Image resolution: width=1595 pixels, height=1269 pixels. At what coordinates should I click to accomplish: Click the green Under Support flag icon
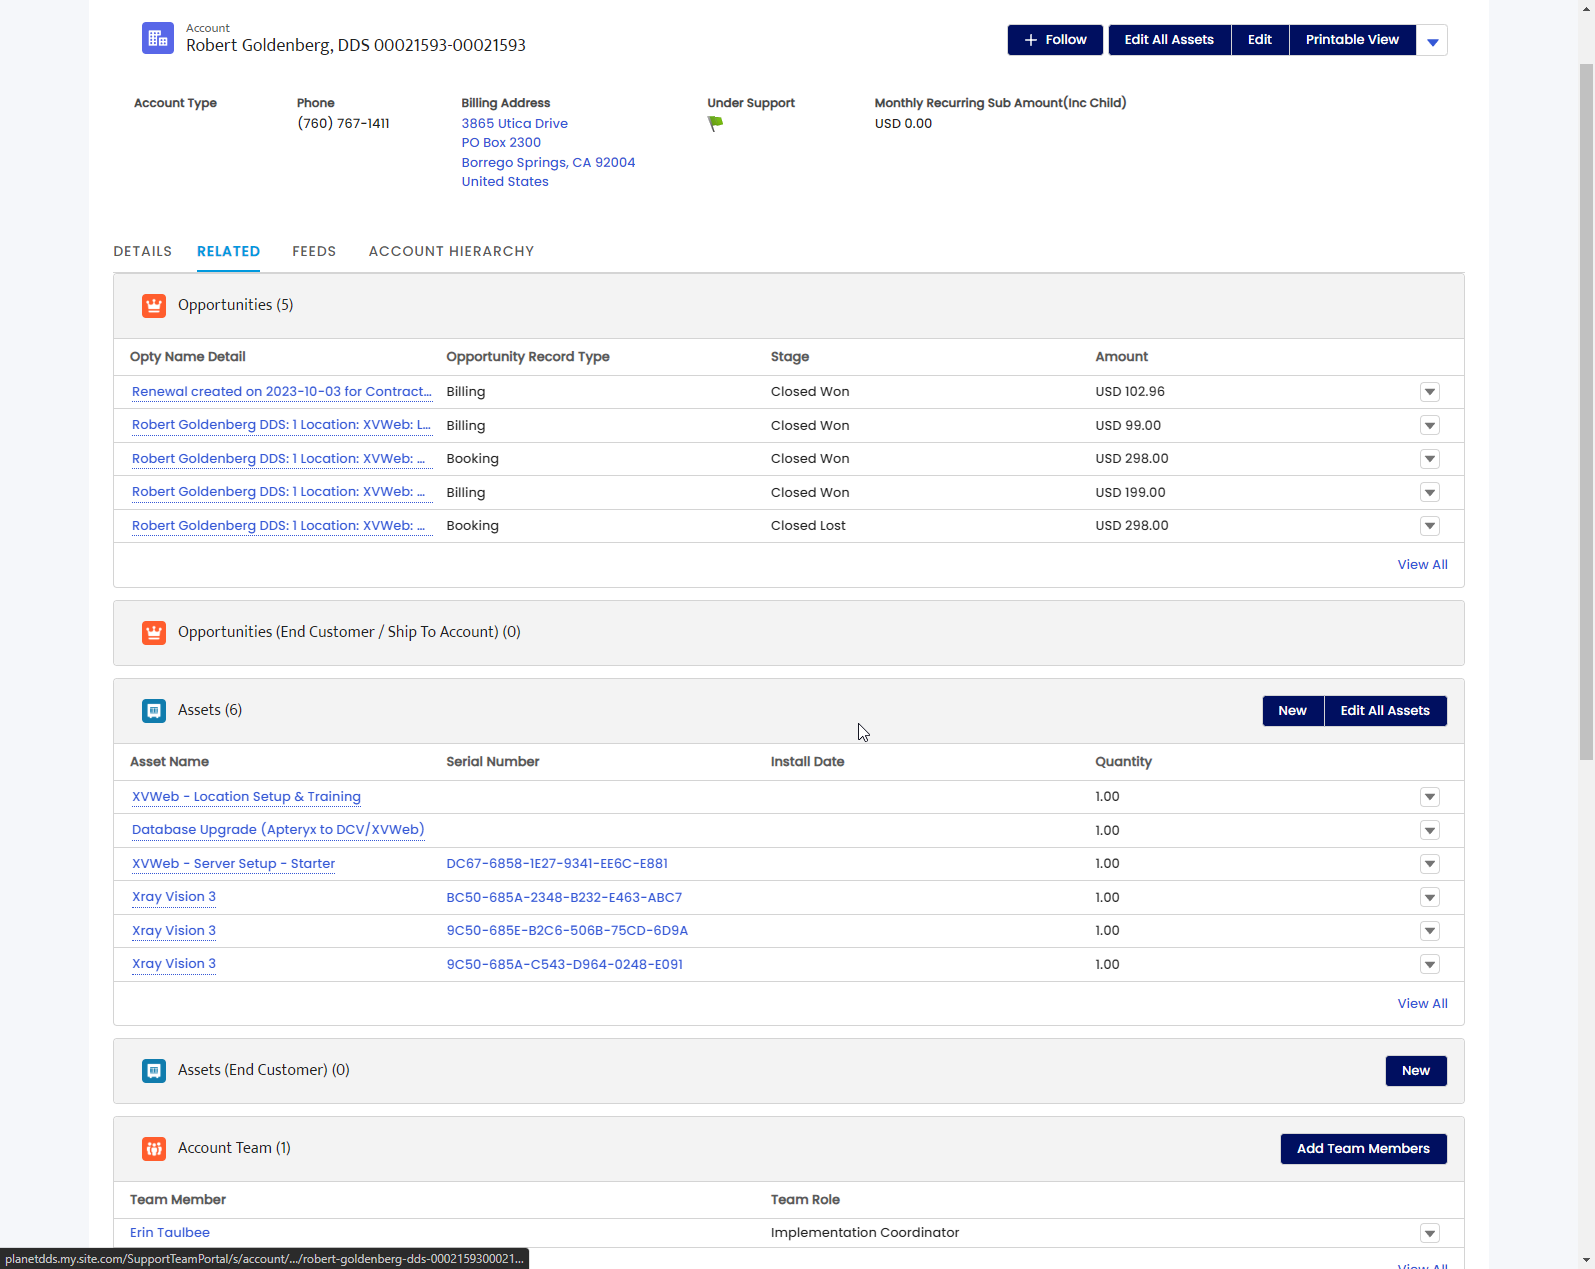715,124
